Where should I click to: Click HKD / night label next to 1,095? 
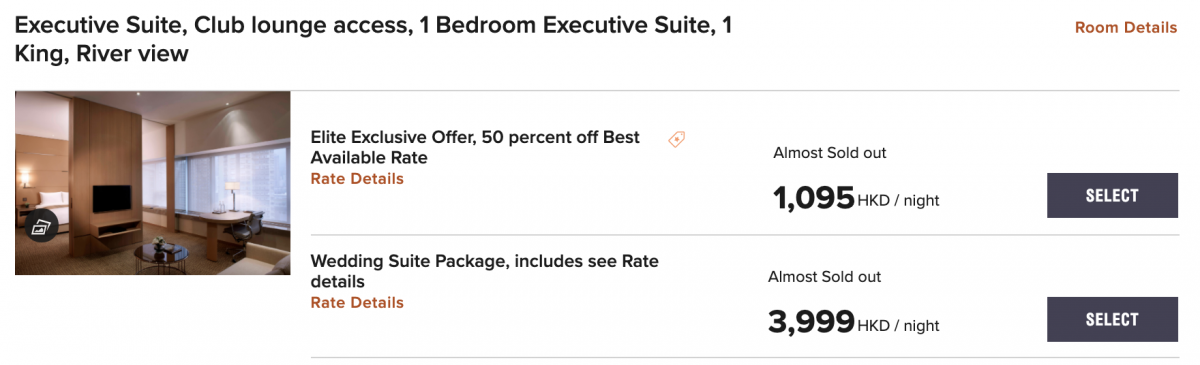click(x=898, y=200)
